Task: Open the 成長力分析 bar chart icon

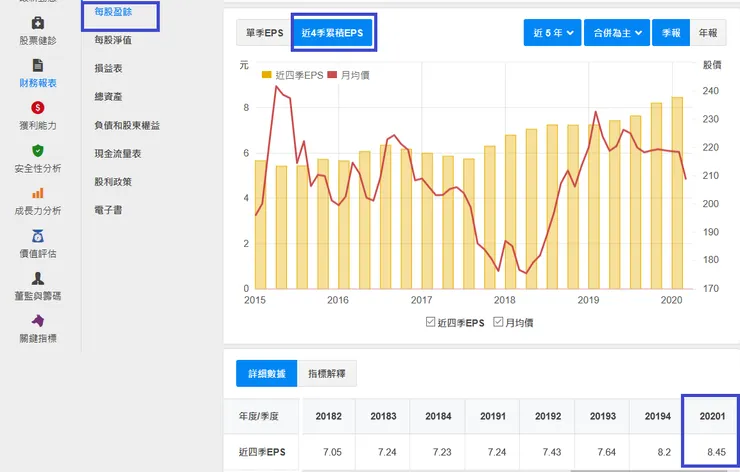Action: [38, 193]
